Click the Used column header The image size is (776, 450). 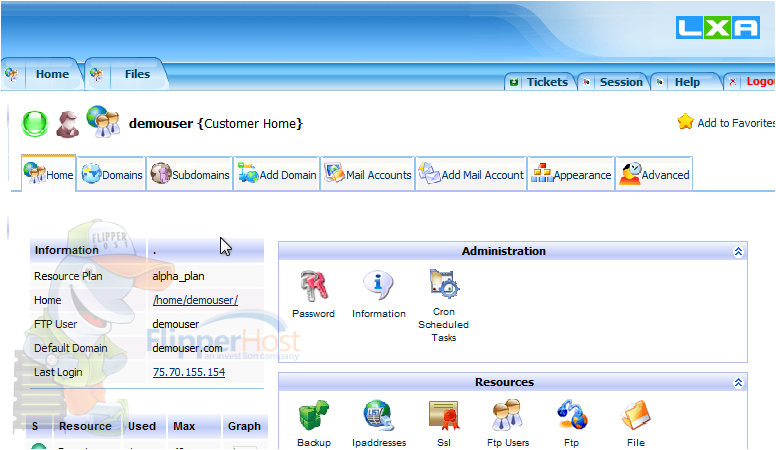point(142,426)
